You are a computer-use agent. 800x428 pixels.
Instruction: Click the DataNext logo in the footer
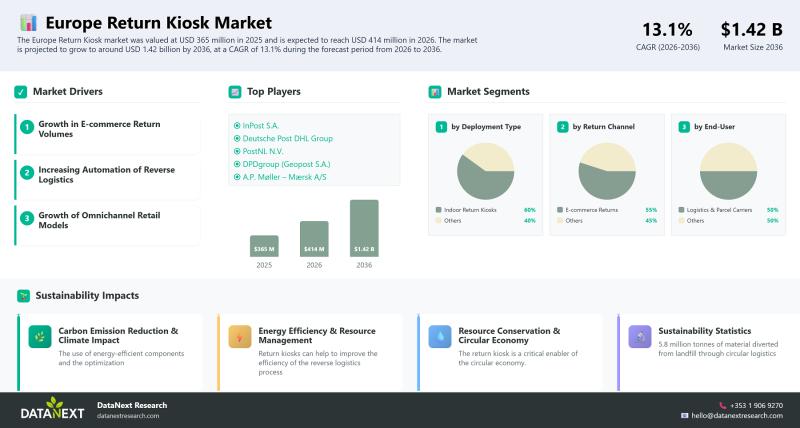point(52,409)
